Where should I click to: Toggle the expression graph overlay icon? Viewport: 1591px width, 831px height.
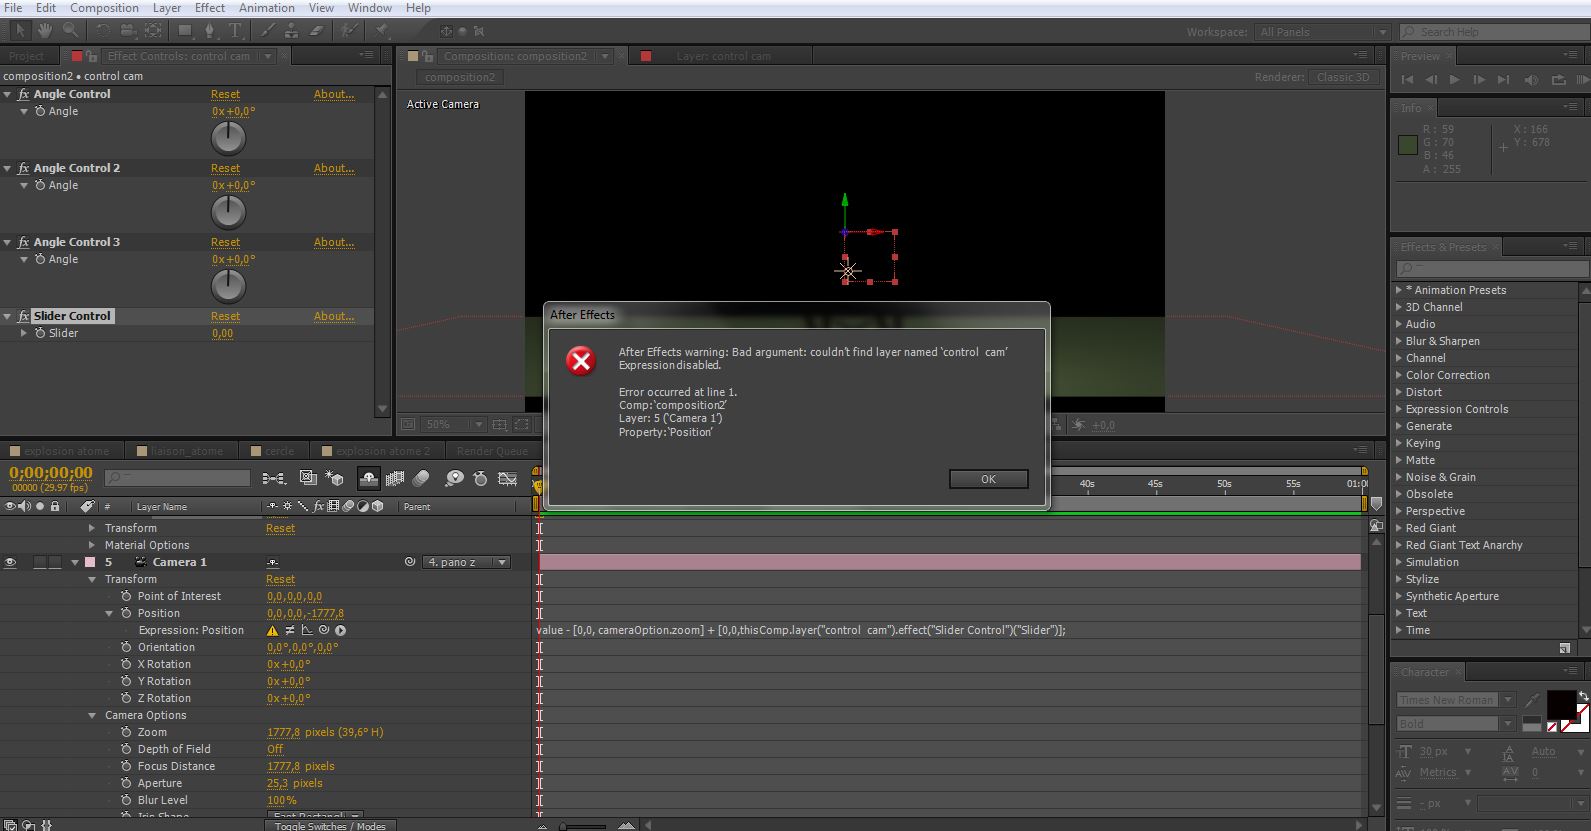[x=307, y=630]
